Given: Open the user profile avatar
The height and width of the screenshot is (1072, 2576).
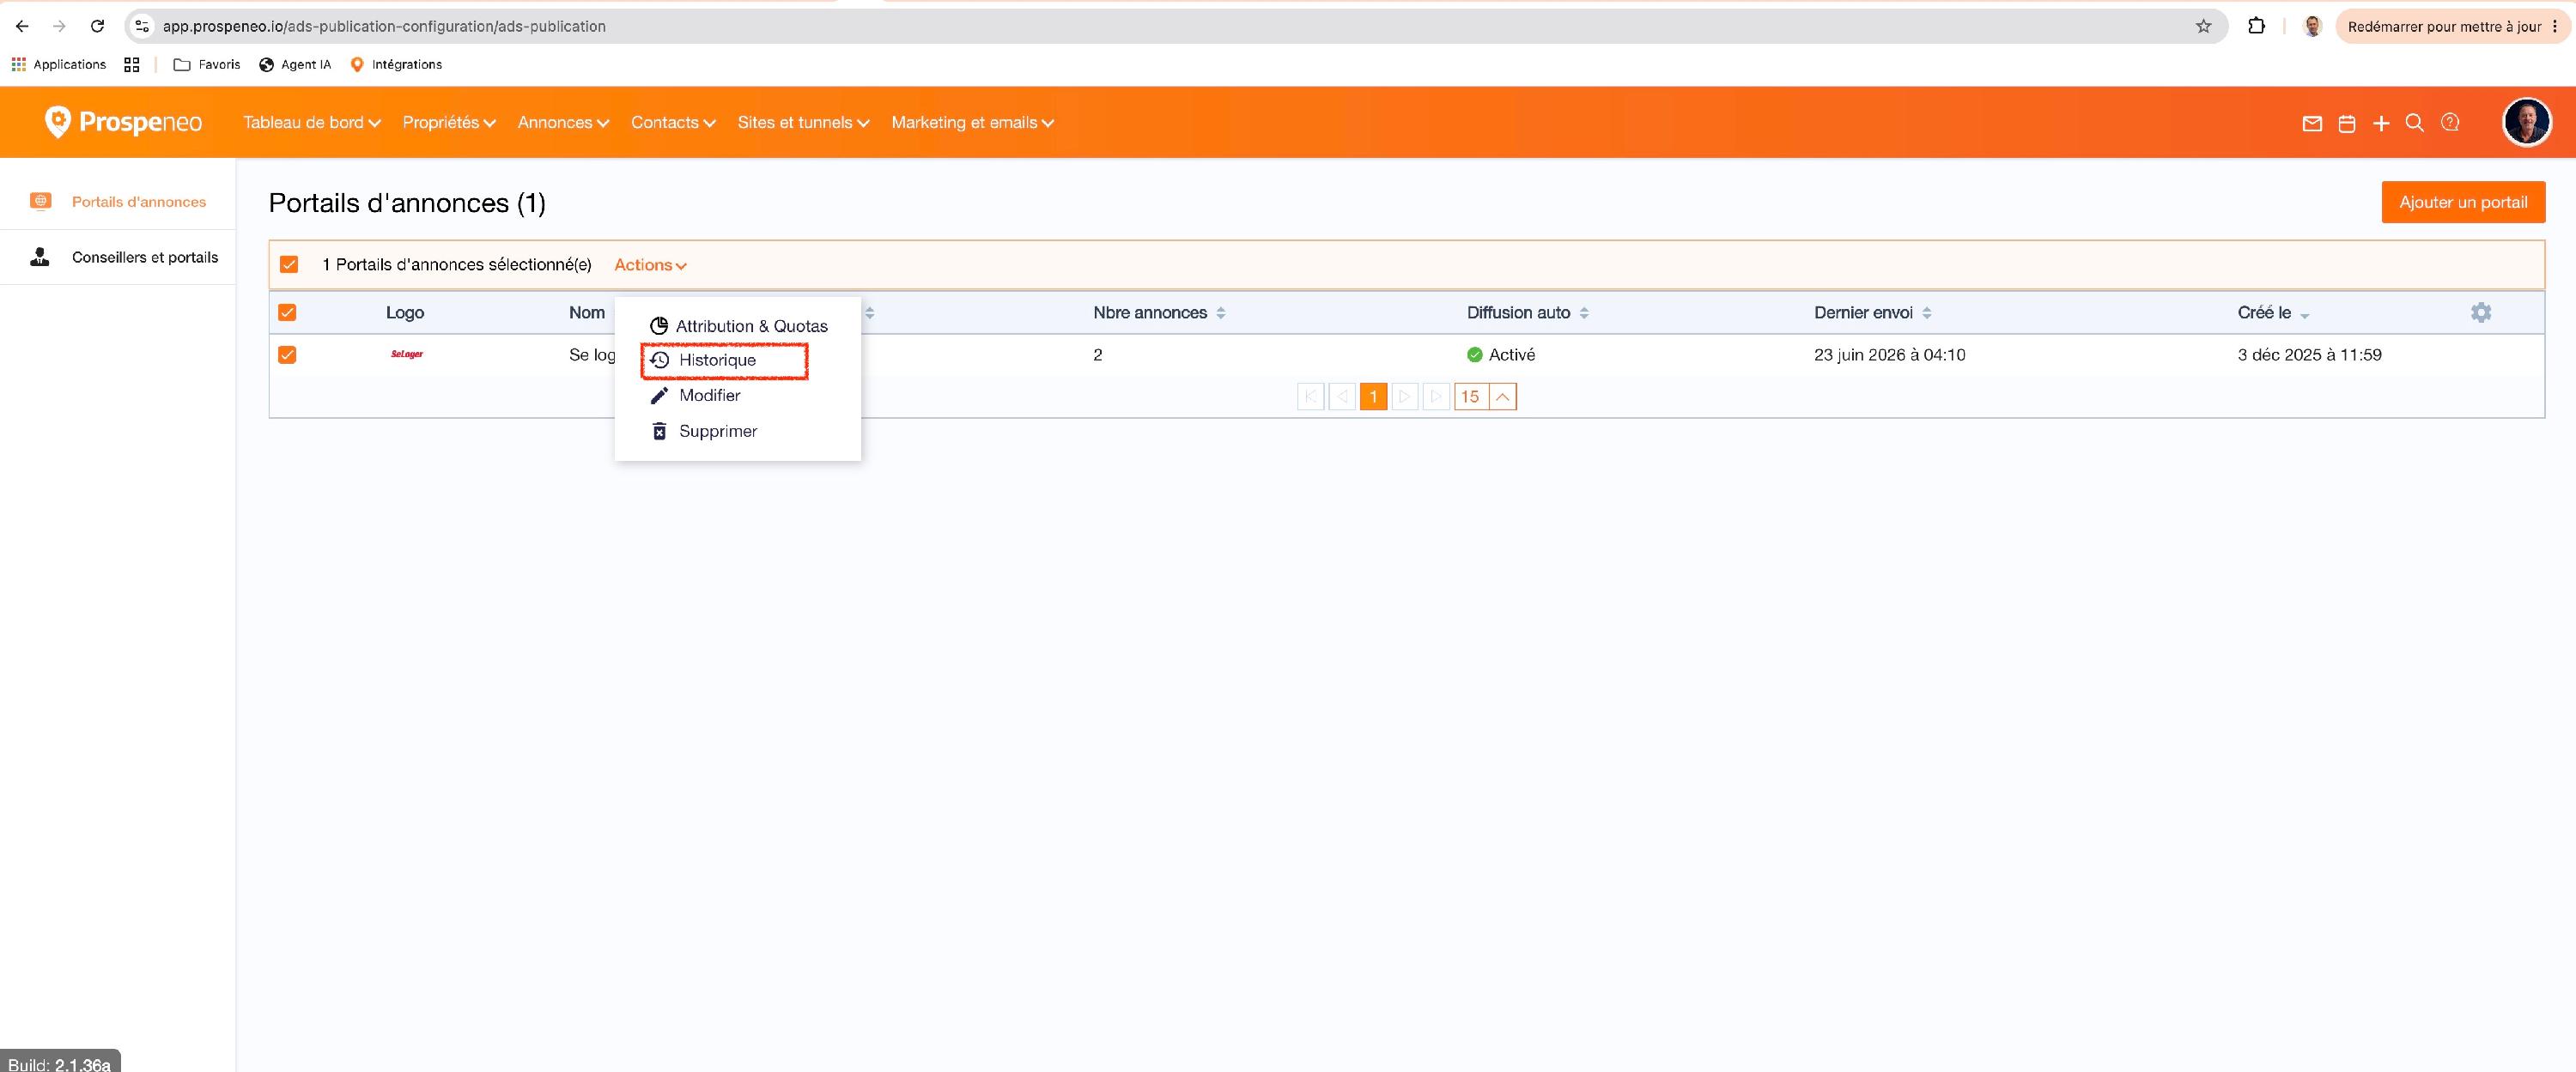Looking at the screenshot, I should coord(2527,122).
